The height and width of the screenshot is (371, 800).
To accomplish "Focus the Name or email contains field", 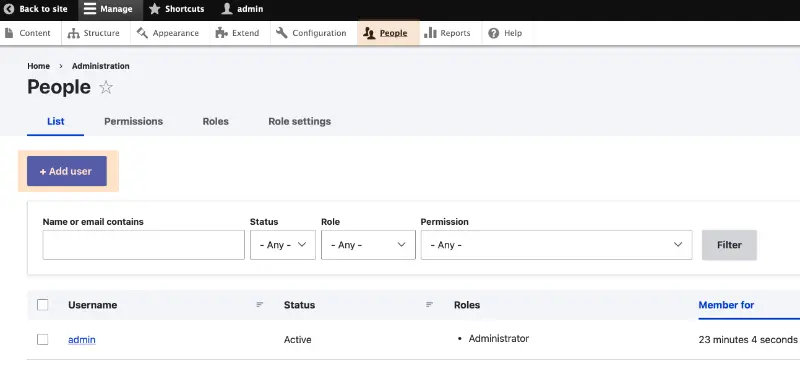I will (143, 245).
